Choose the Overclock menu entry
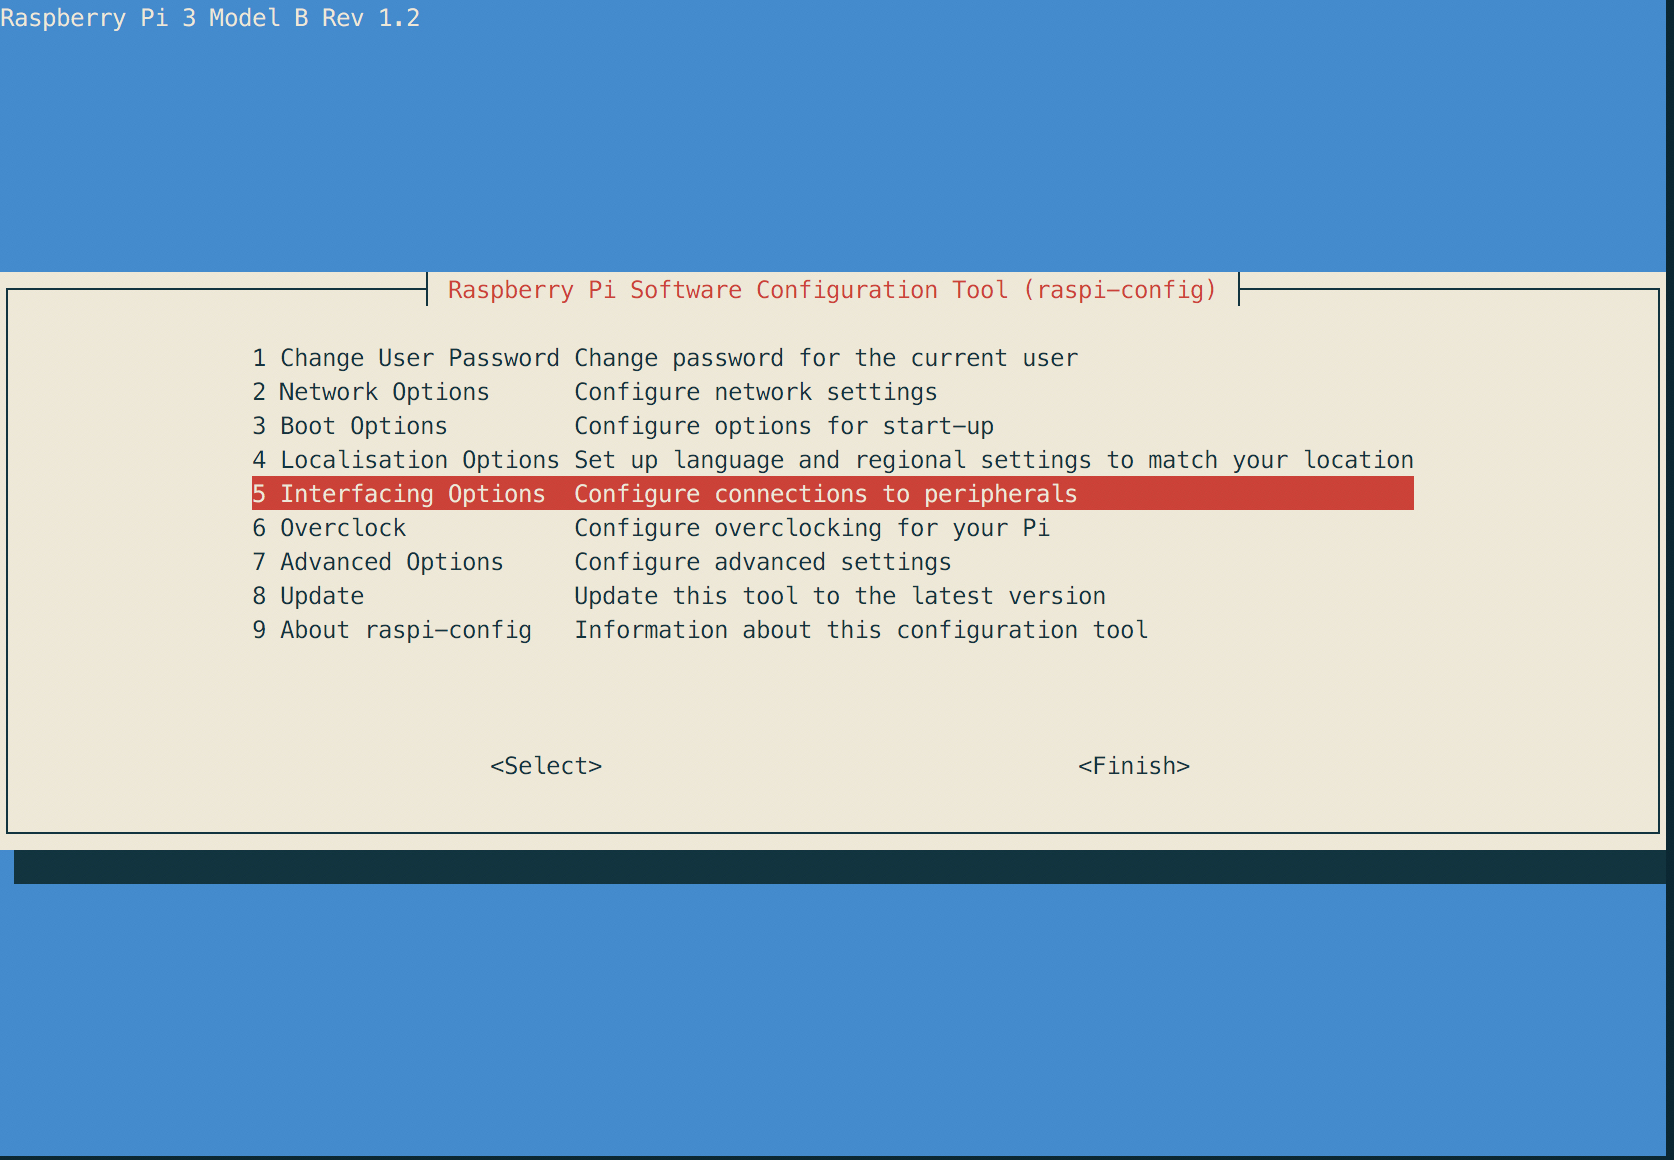Viewport: 1674px width, 1160px height. coord(832,528)
